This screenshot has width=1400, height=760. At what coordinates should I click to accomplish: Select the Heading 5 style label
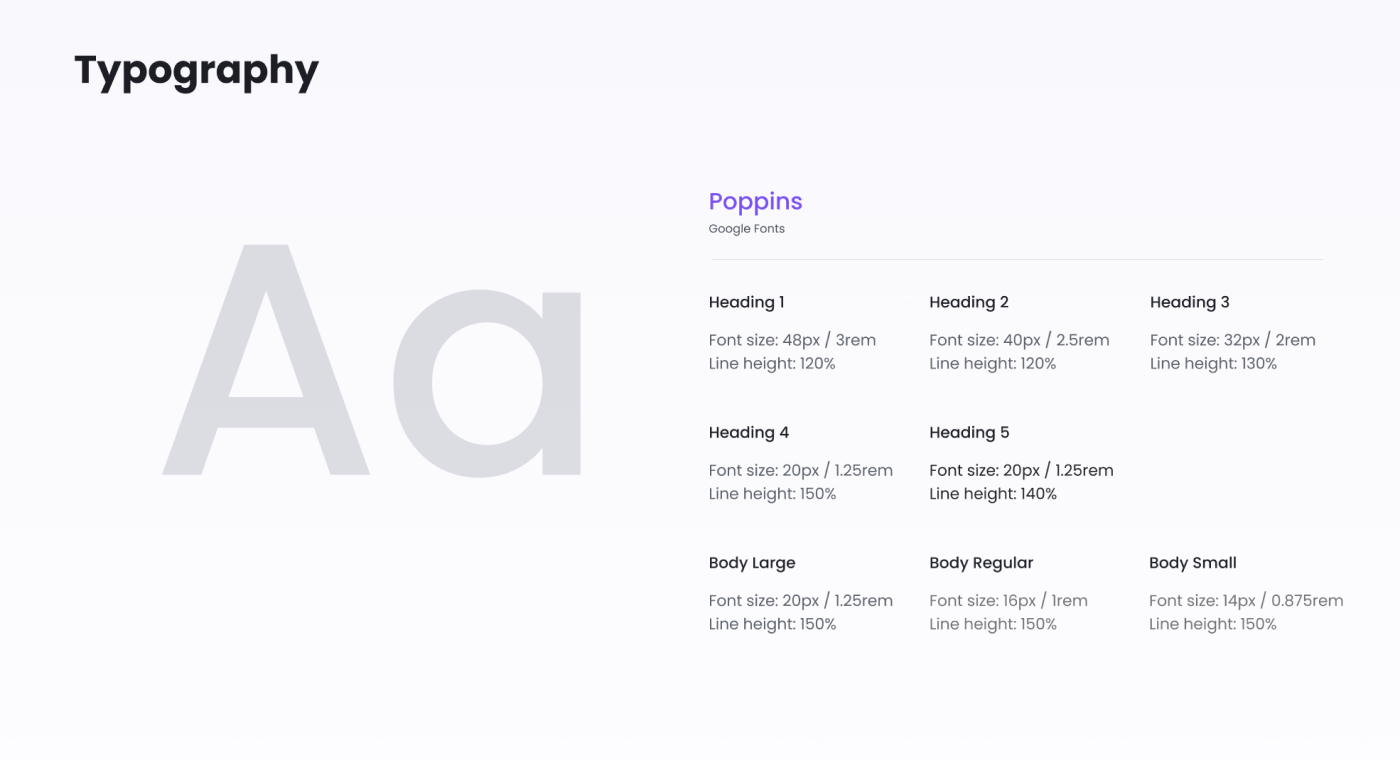point(969,432)
